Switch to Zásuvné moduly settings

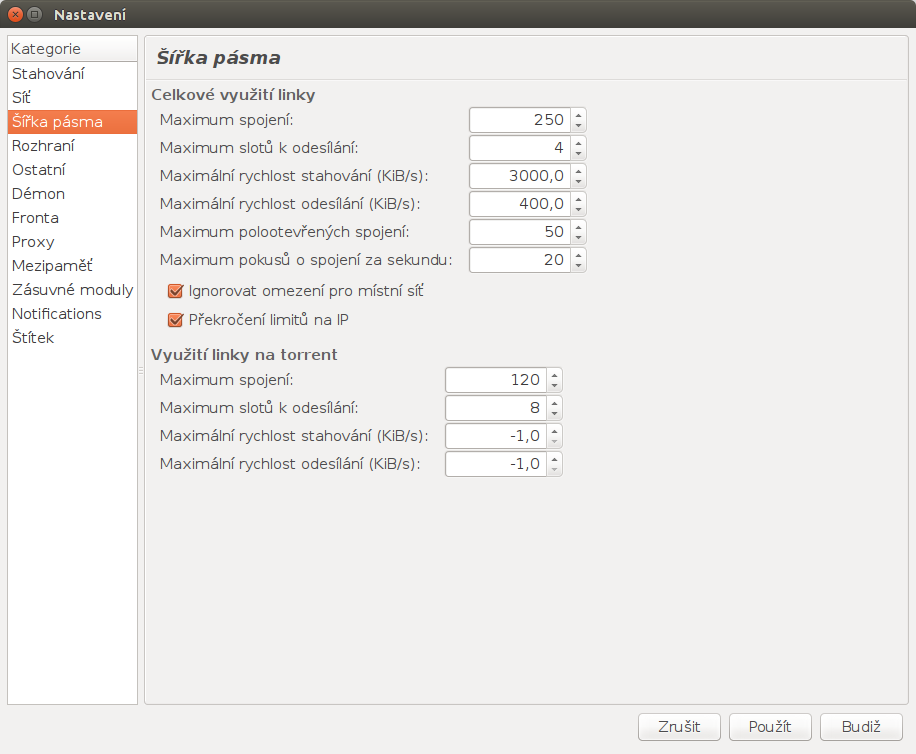tap(72, 290)
